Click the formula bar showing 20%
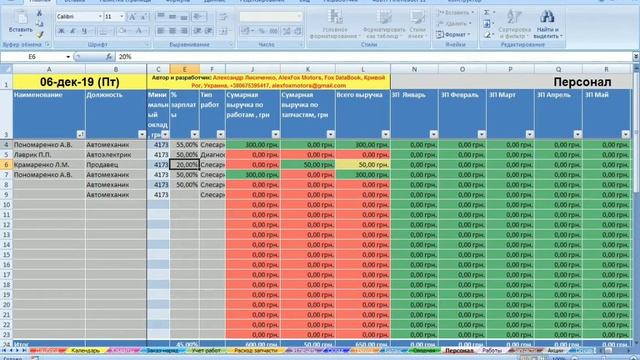640x360 pixels. pyautogui.click(x=373, y=57)
